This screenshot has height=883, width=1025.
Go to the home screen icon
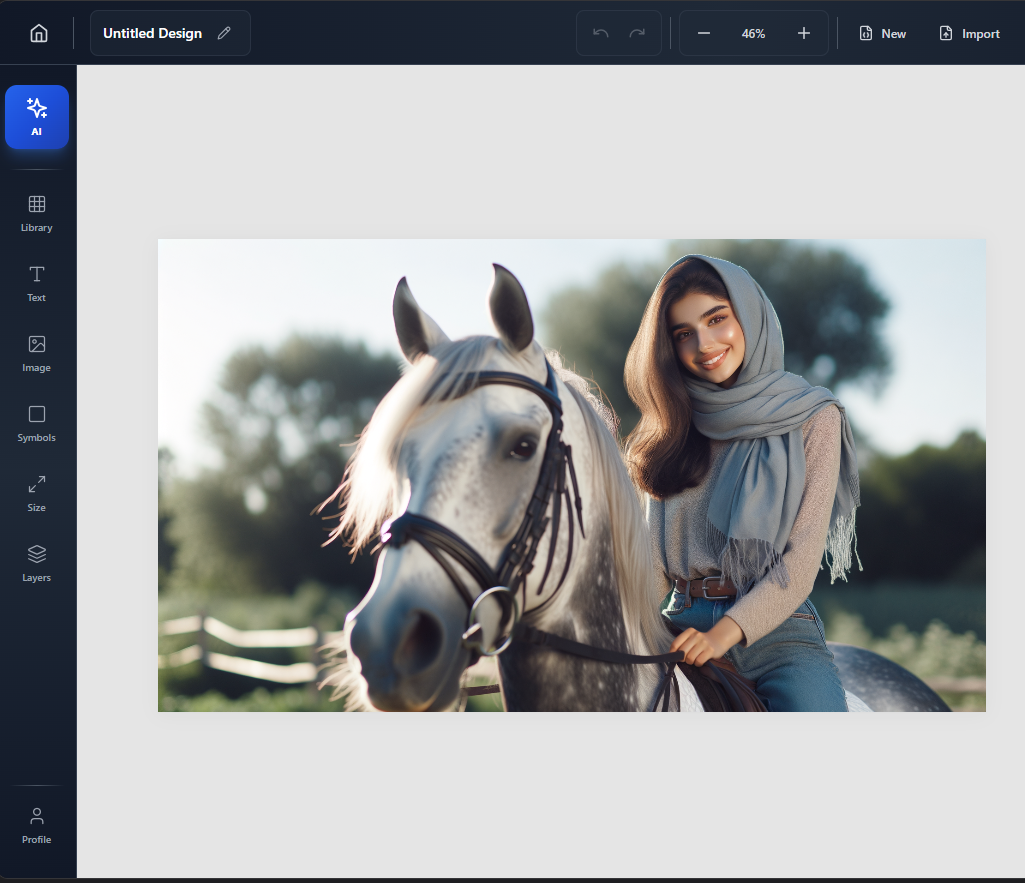coord(39,33)
